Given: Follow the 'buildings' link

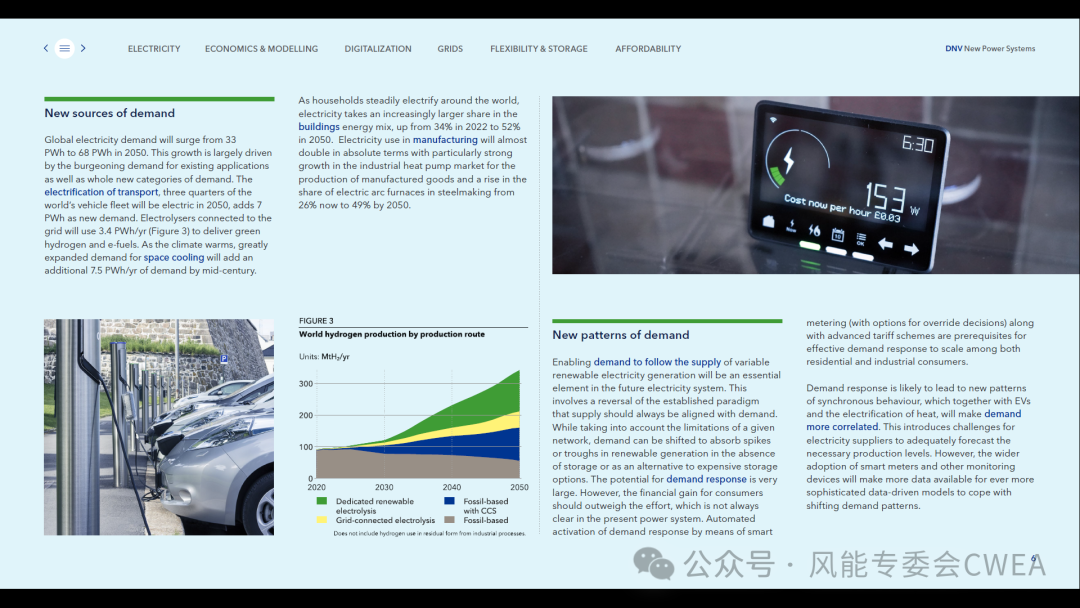Looking at the screenshot, I should coord(319,127).
